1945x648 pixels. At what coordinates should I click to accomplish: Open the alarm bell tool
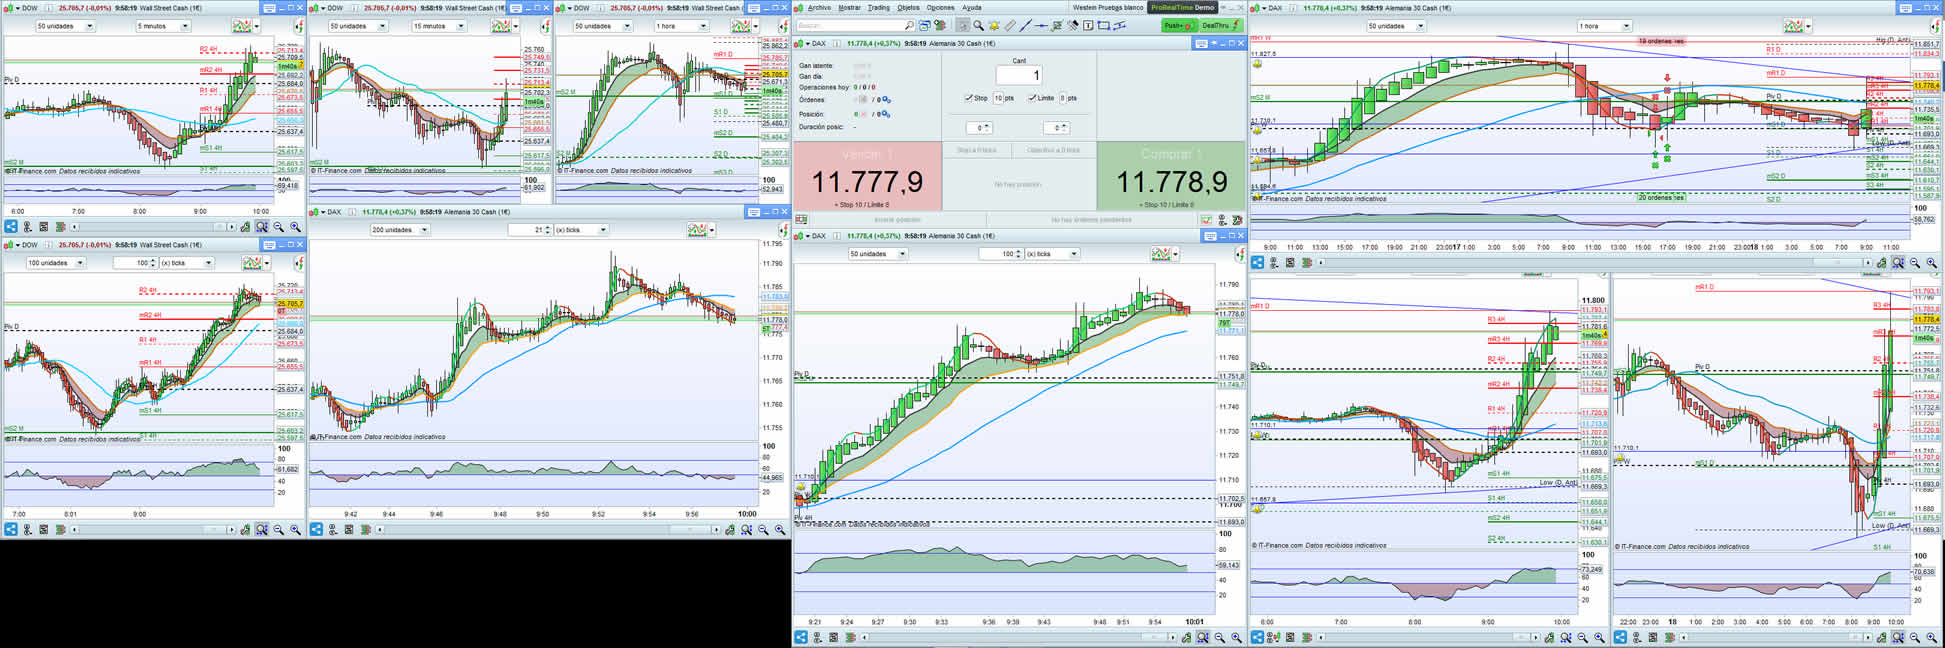pyautogui.click(x=994, y=26)
